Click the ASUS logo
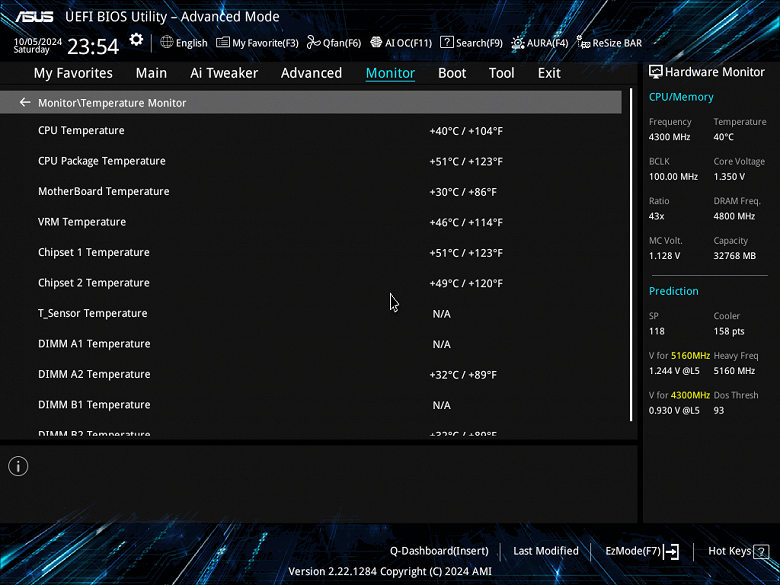The width and height of the screenshot is (780, 585). (x=34, y=16)
